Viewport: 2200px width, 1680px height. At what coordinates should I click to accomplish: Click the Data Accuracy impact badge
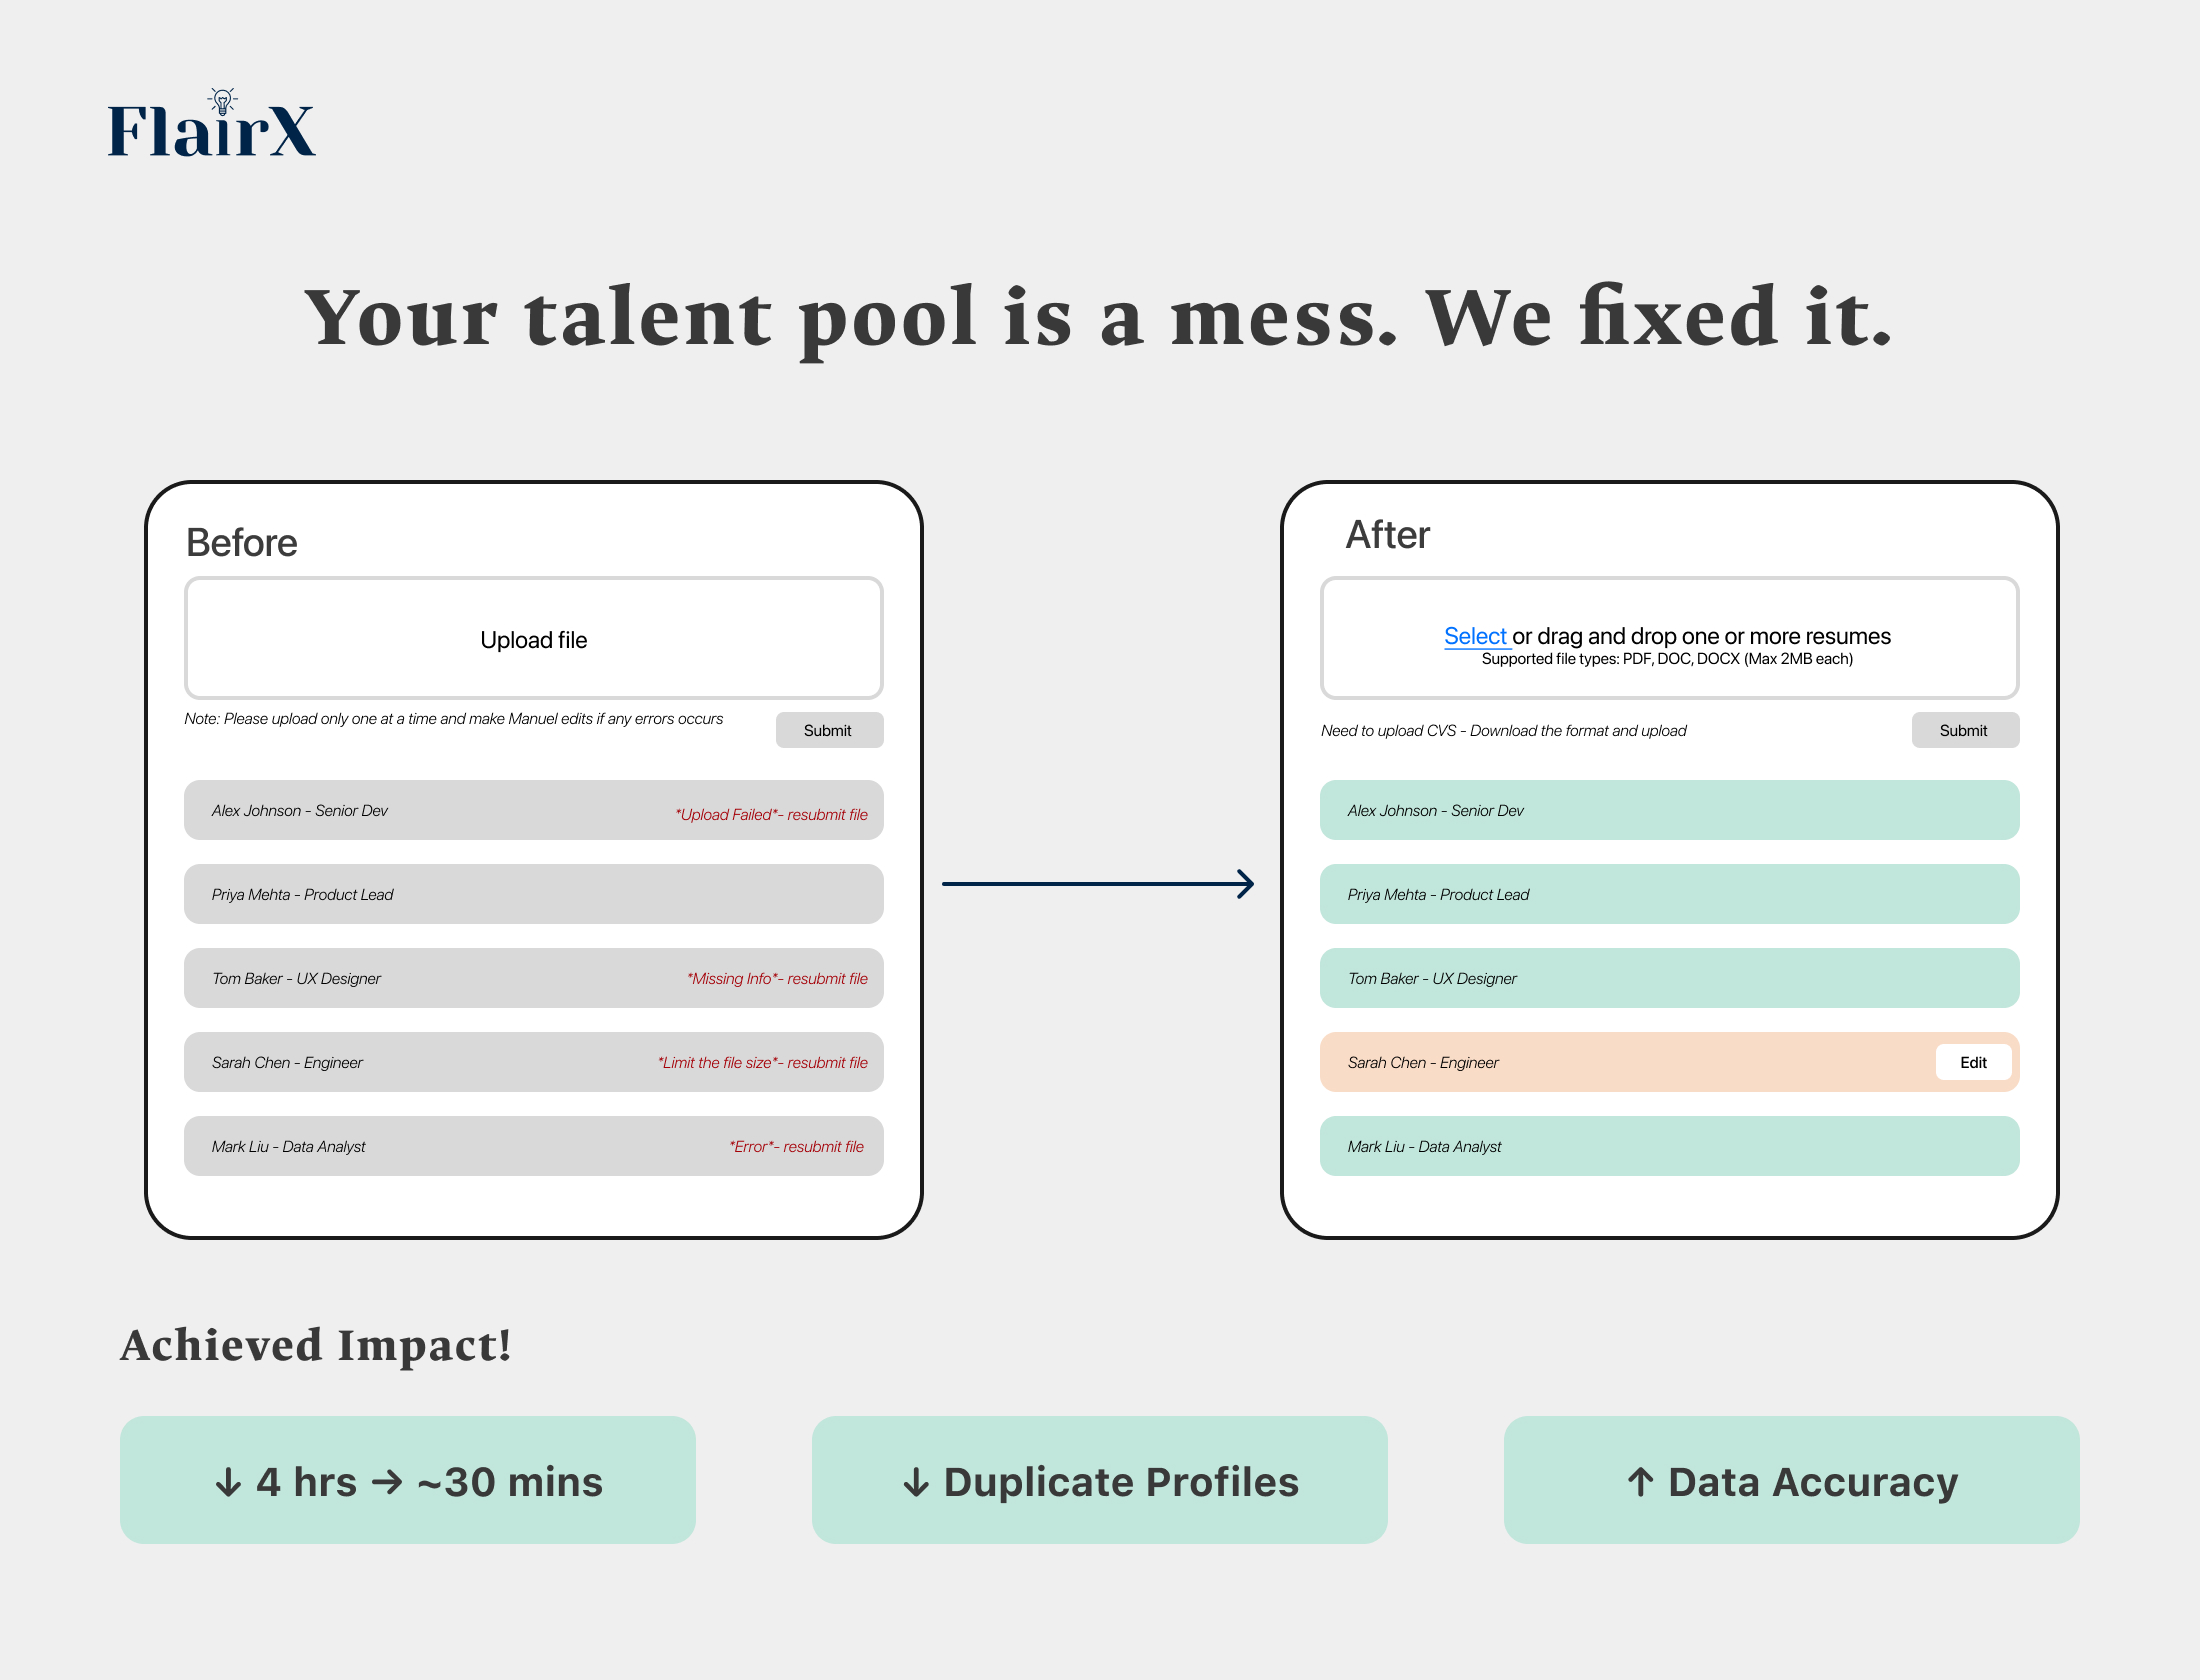click(x=1792, y=1480)
